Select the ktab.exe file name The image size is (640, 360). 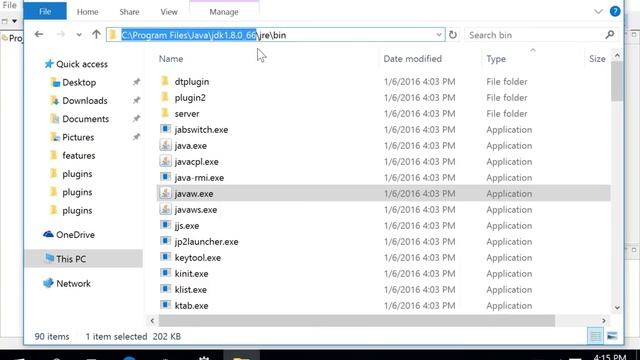[x=191, y=306]
